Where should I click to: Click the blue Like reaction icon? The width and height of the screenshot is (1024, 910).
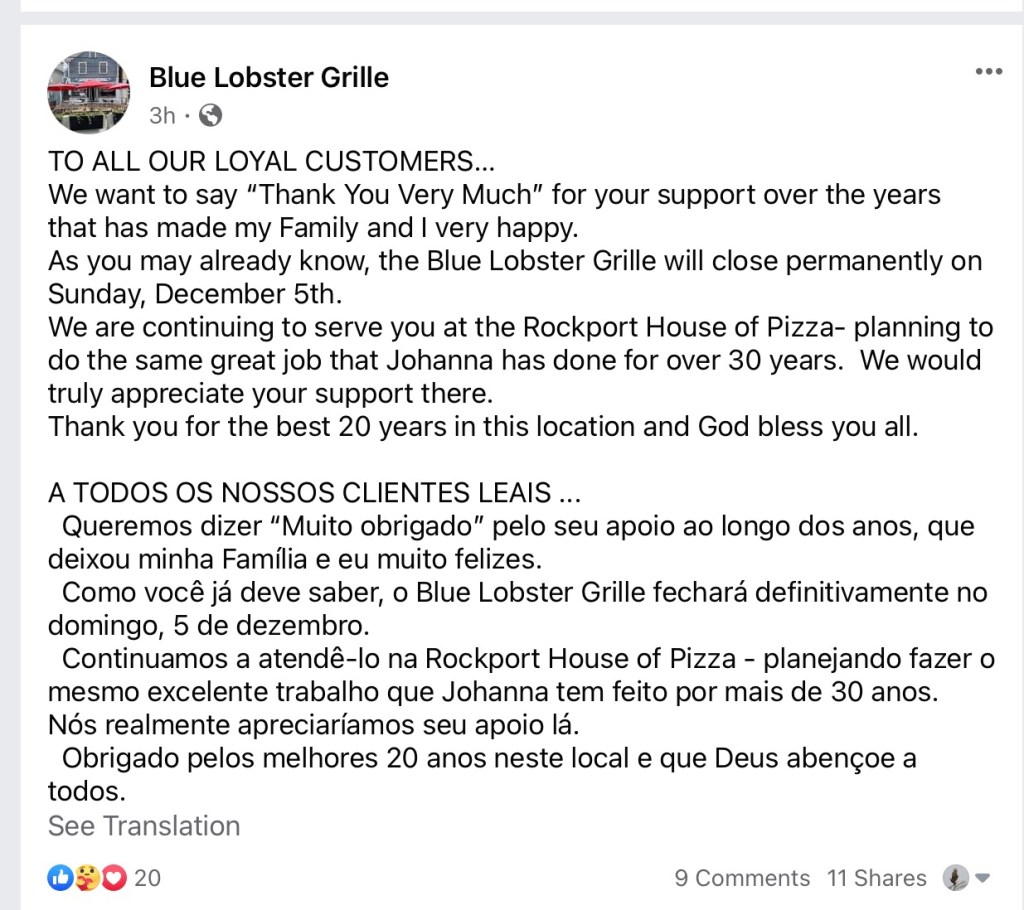(60, 878)
